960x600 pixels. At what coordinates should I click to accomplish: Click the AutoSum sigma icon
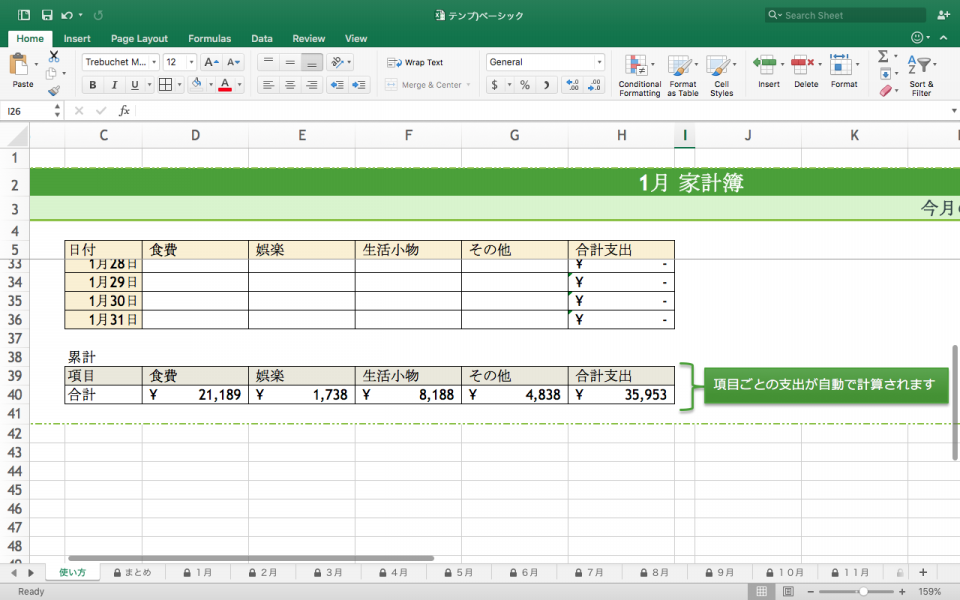884,57
